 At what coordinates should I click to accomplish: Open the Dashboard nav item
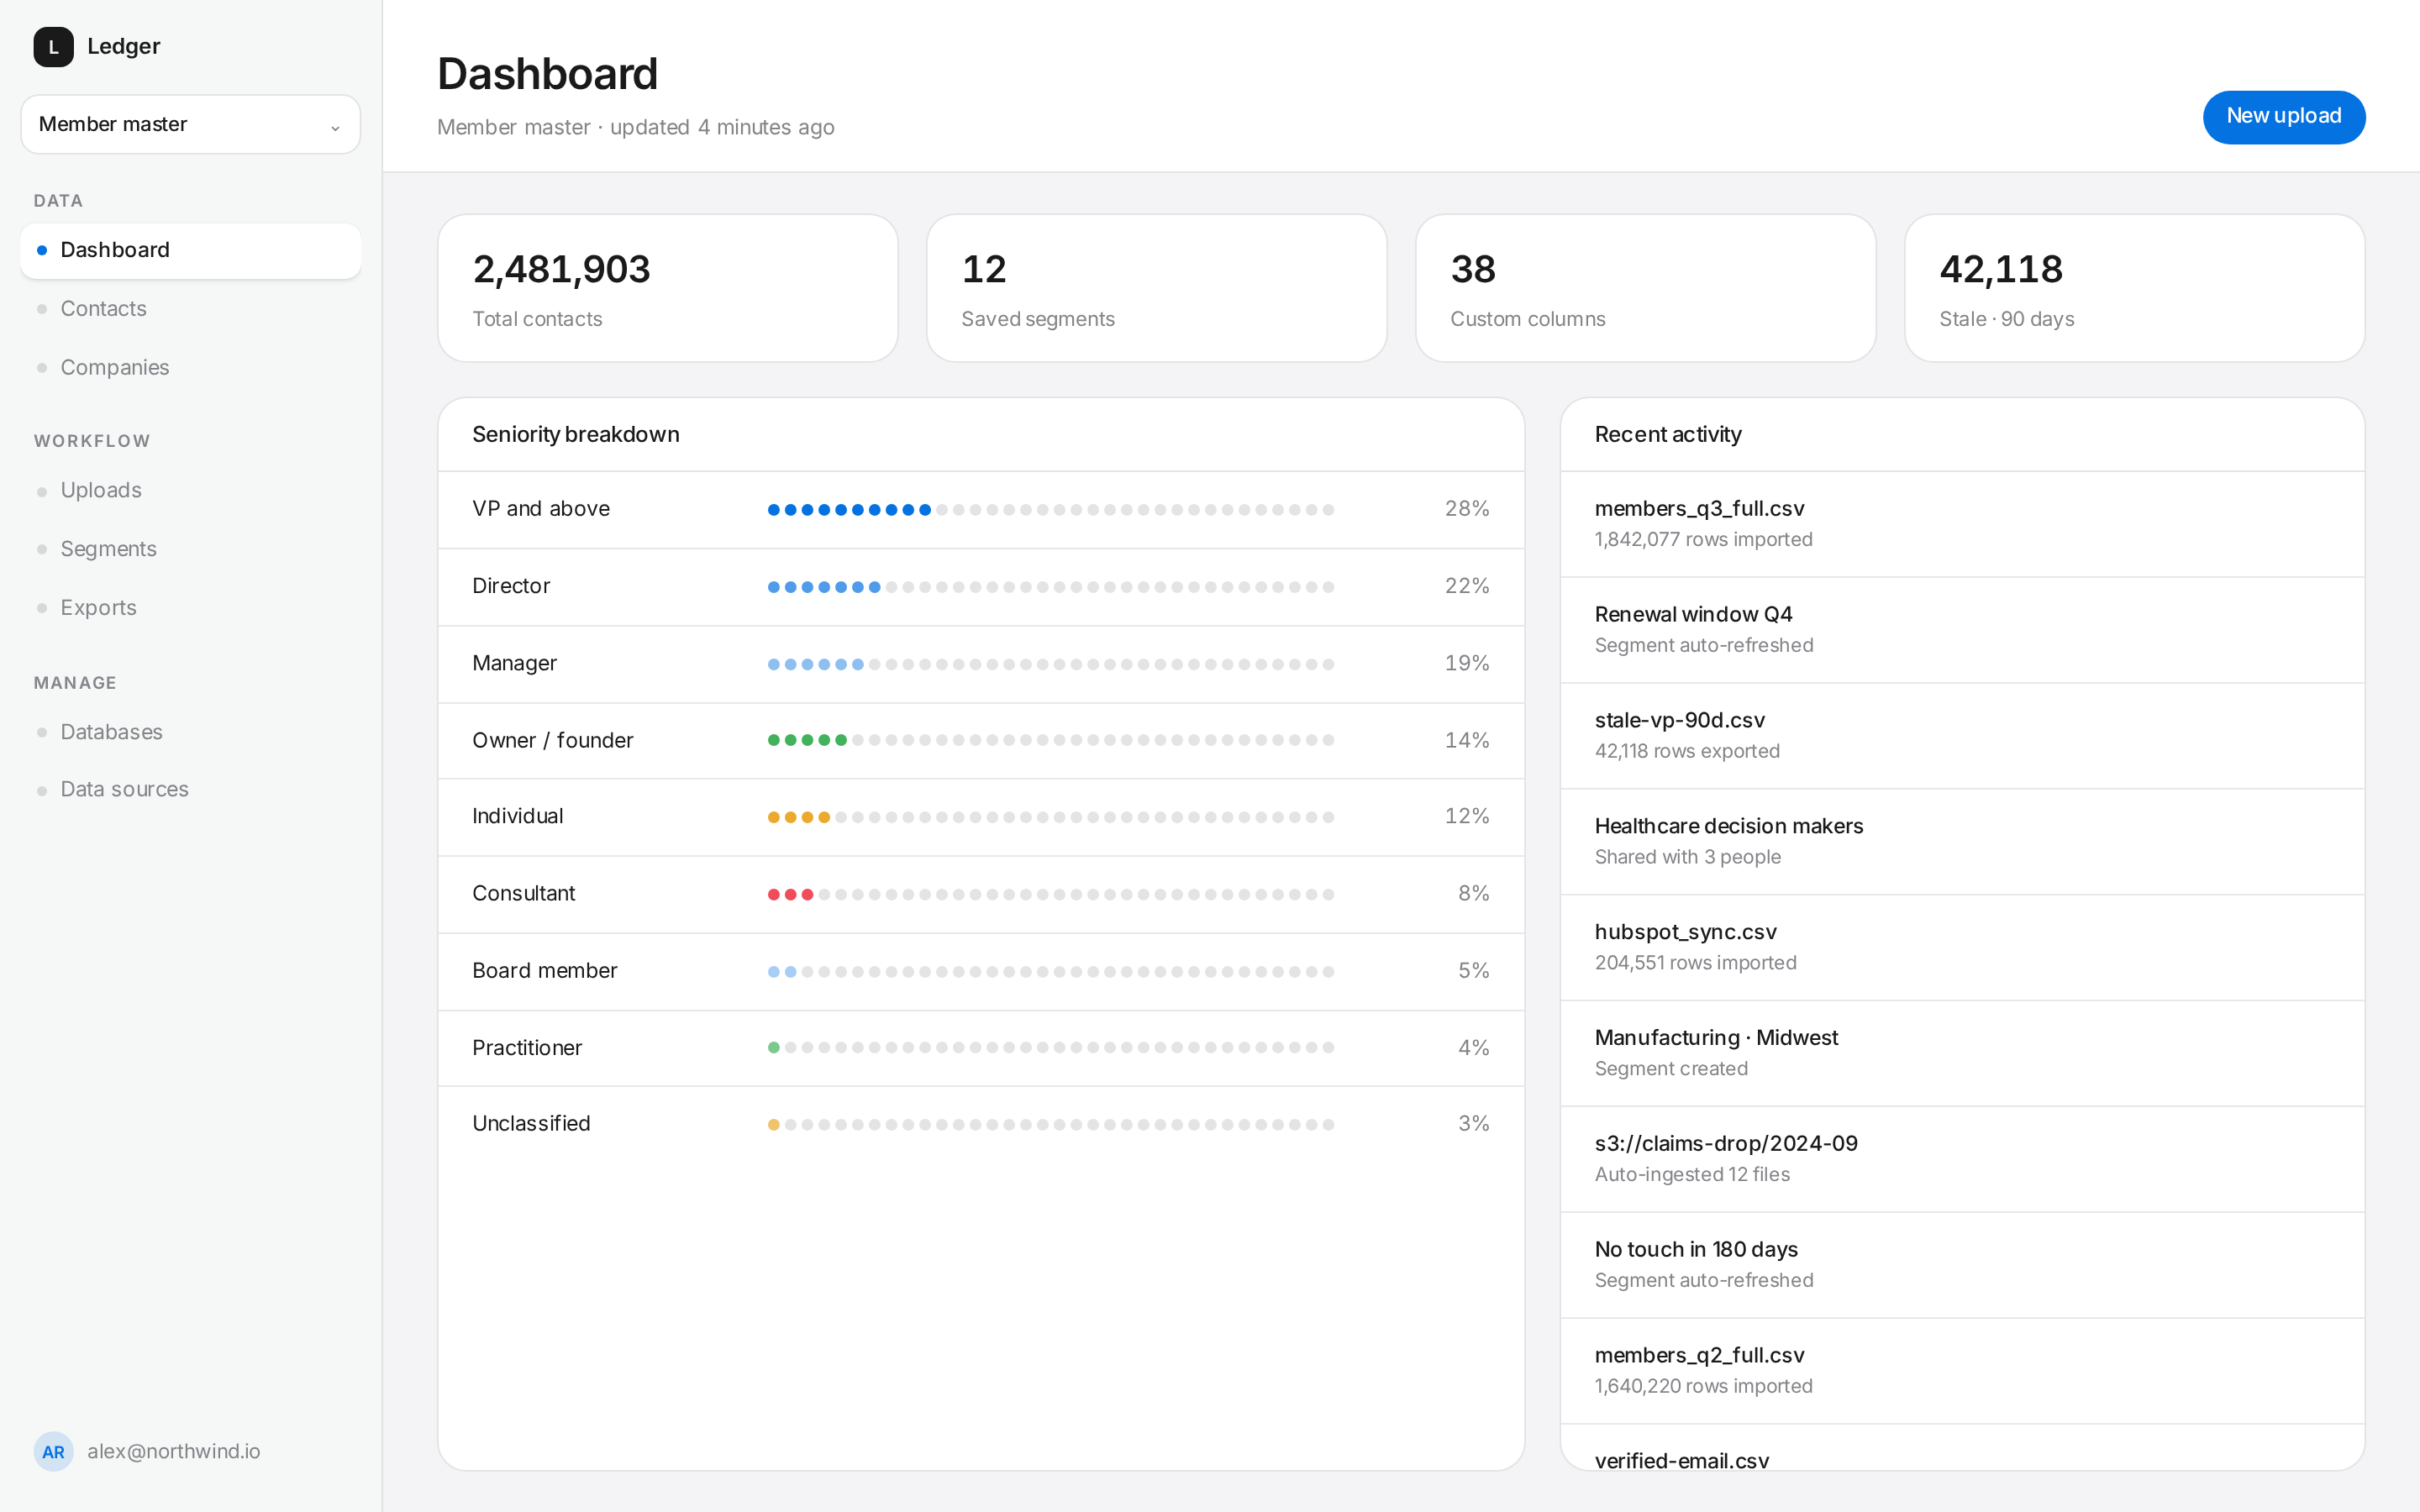pyautogui.click(x=190, y=250)
